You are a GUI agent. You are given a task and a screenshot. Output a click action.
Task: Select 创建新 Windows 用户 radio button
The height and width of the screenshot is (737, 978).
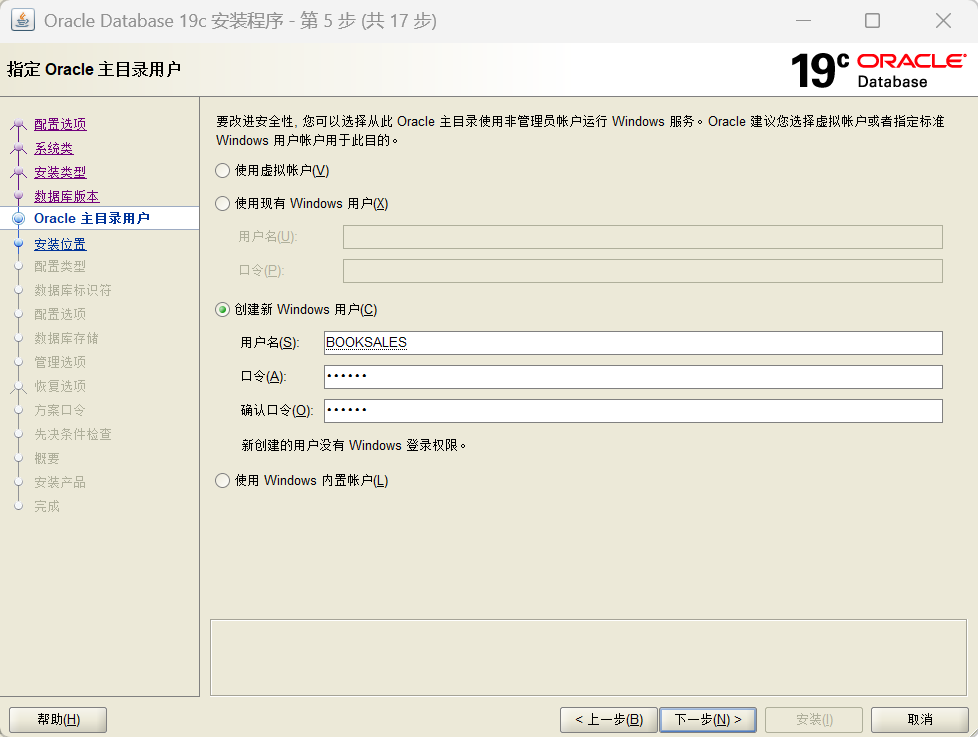(222, 309)
